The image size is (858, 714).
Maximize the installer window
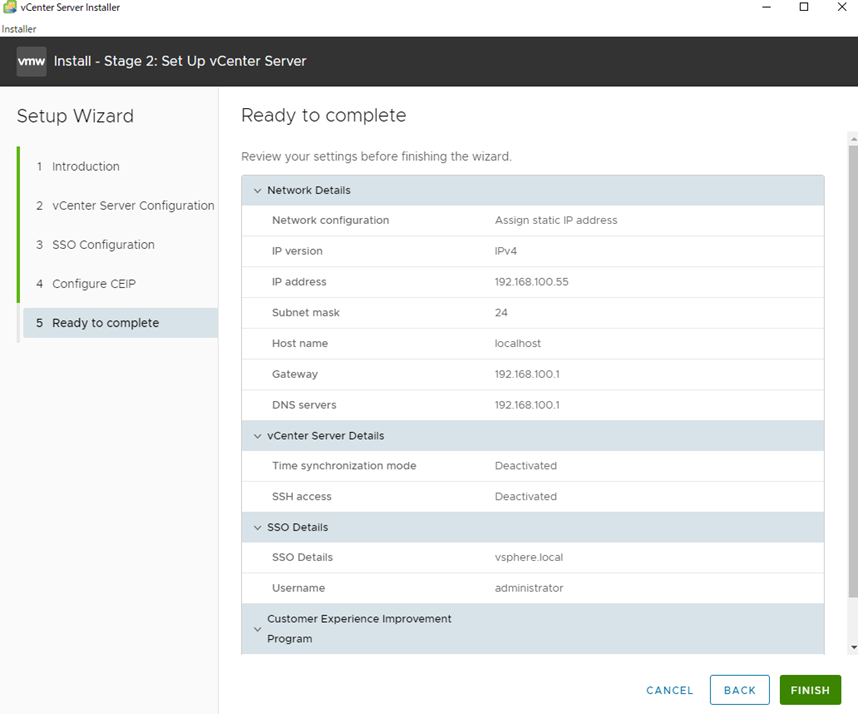tap(804, 7)
